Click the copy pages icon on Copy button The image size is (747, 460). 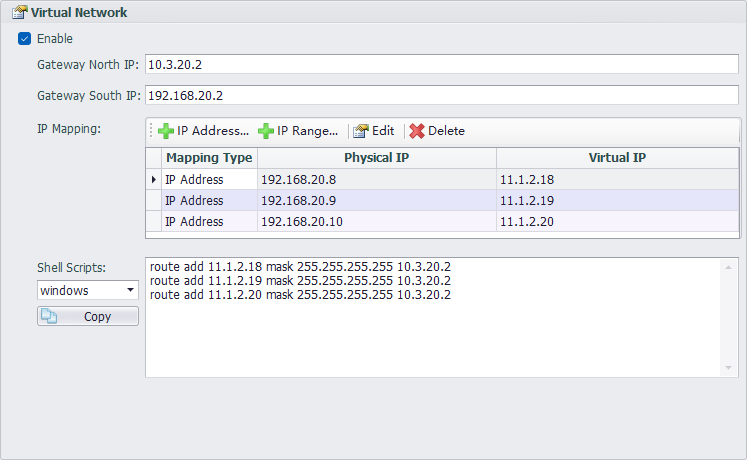(49, 316)
